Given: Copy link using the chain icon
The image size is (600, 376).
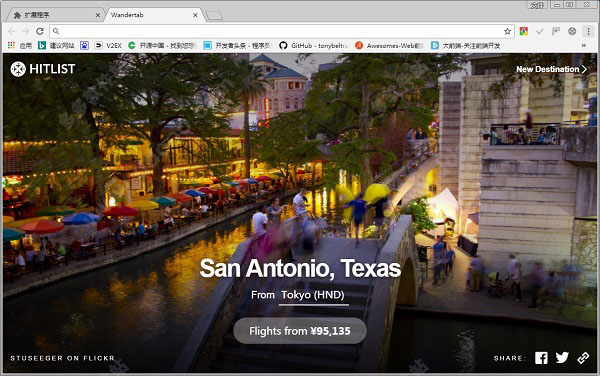Looking at the screenshot, I should coord(583,358).
